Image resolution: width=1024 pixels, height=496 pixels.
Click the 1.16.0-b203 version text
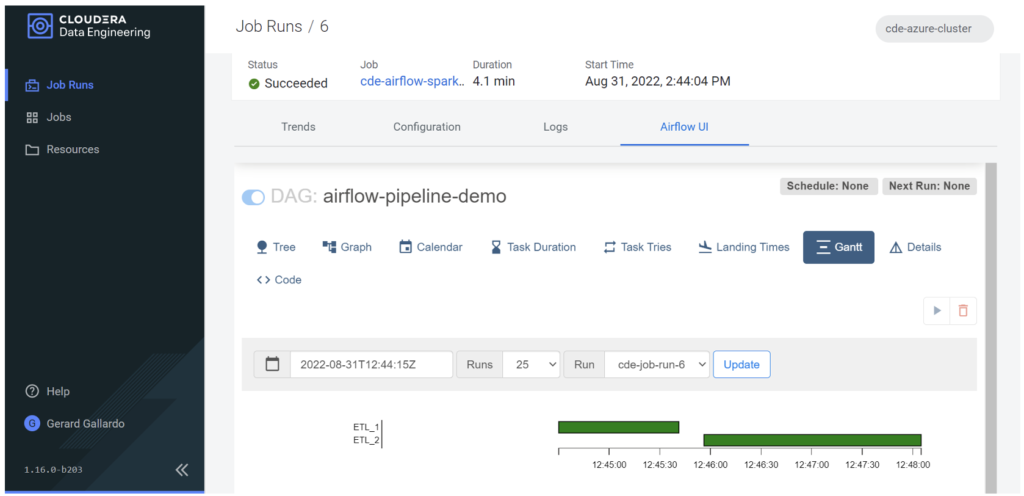point(54,470)
